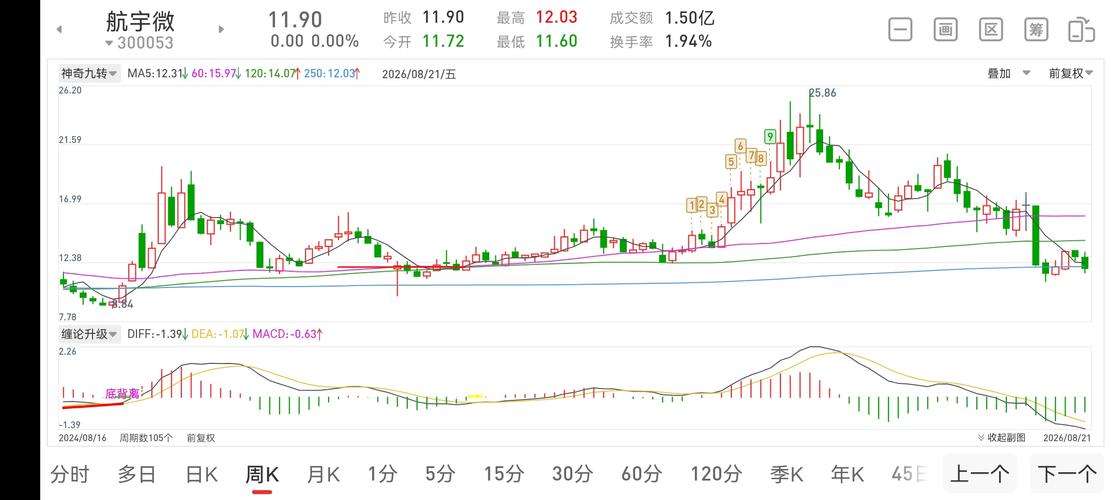The height and width of the screenshot is (500, 1111).
Task: Switch to 5分 chart period
Action: pyautogui.click(x=440, y=475)
